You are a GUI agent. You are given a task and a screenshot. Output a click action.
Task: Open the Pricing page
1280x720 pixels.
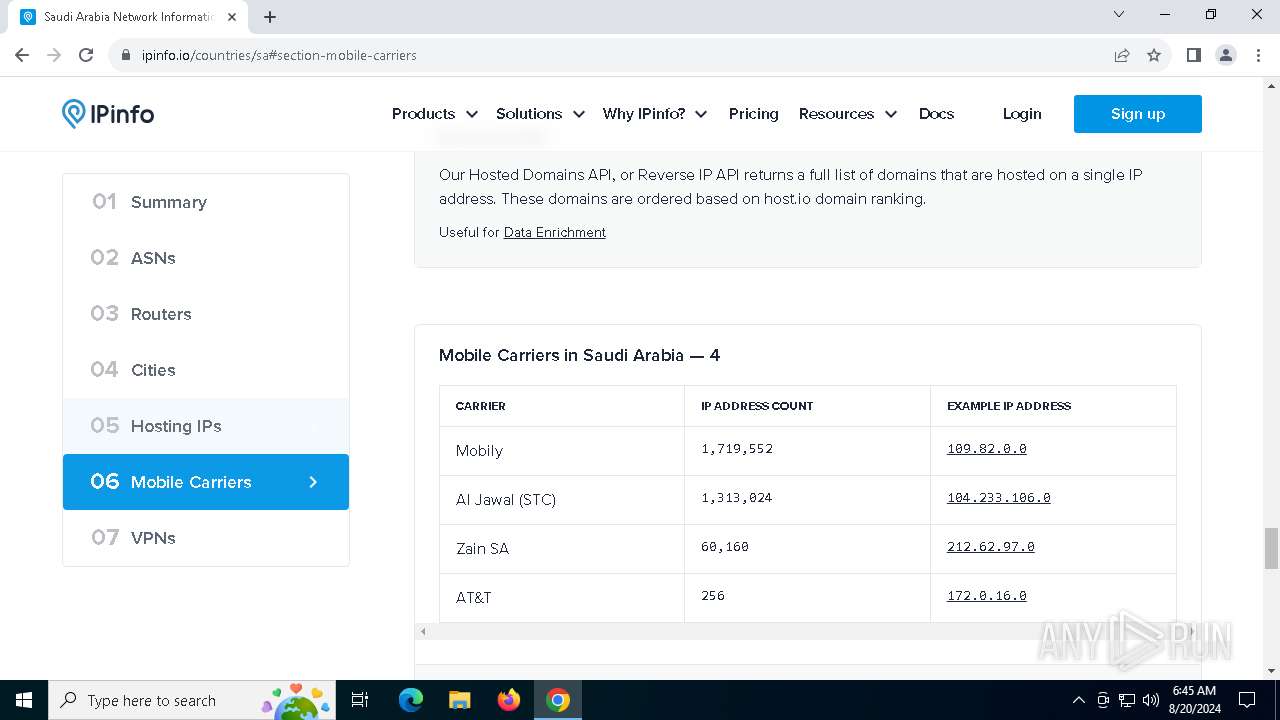click(x=753, y=114)
